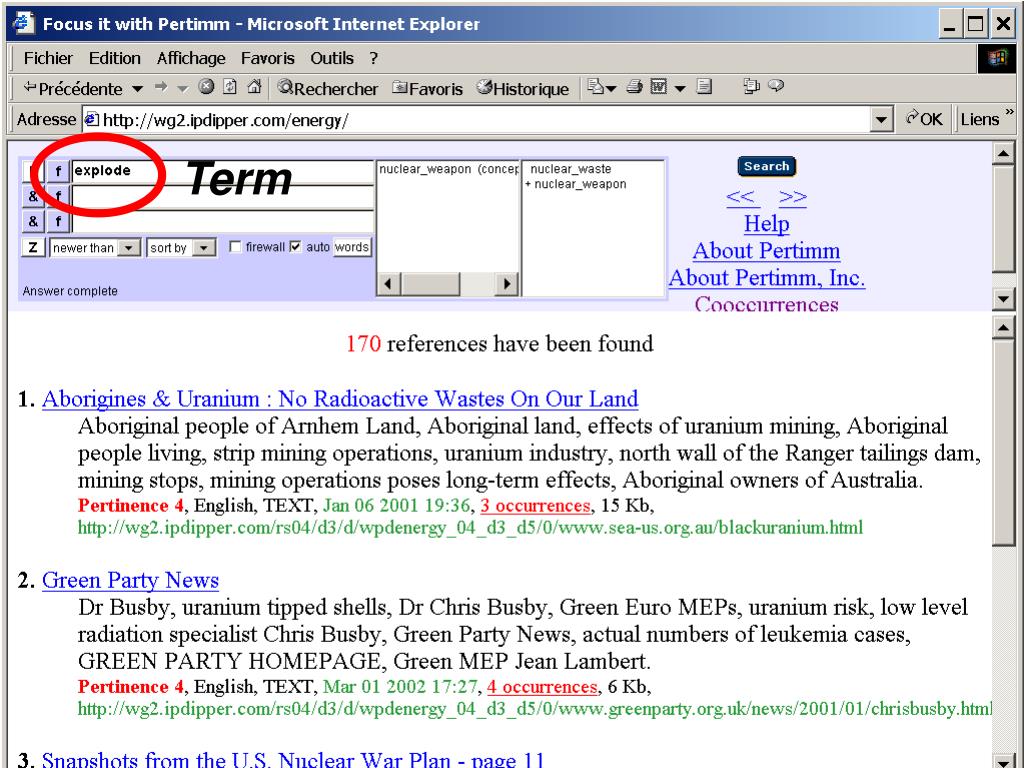
Task: Open the About Pertimm, Inc. link
Action: 767,278
